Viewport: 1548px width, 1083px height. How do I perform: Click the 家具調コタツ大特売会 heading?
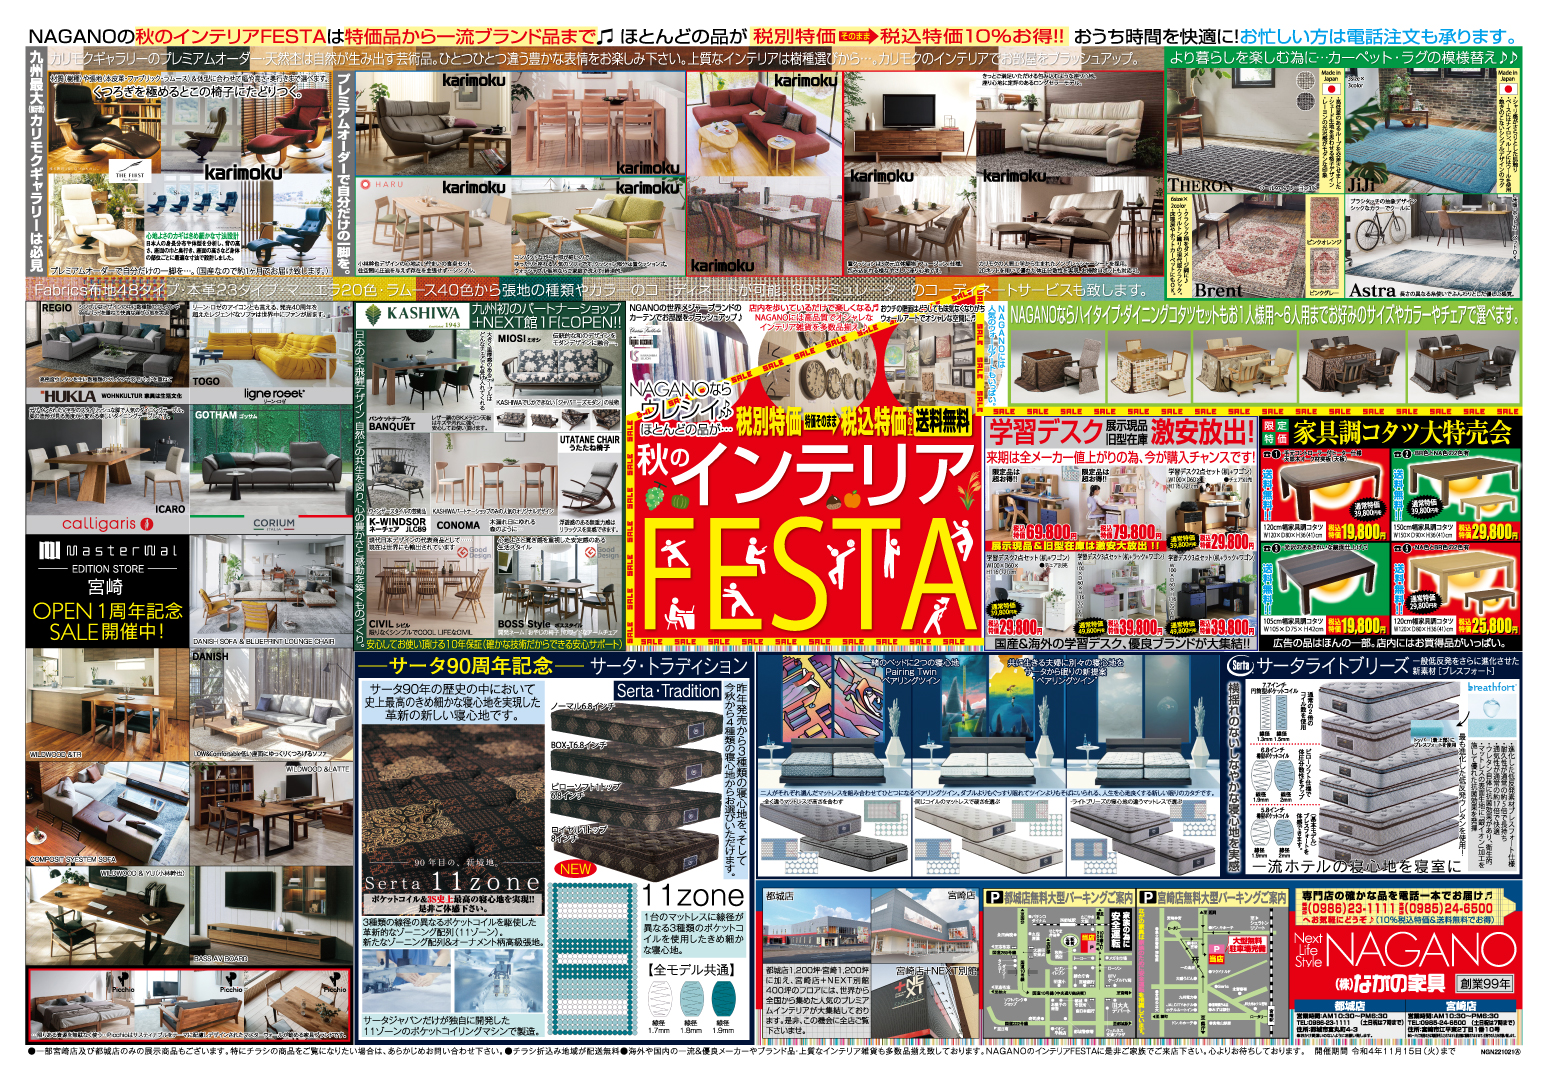(1403, 432)
